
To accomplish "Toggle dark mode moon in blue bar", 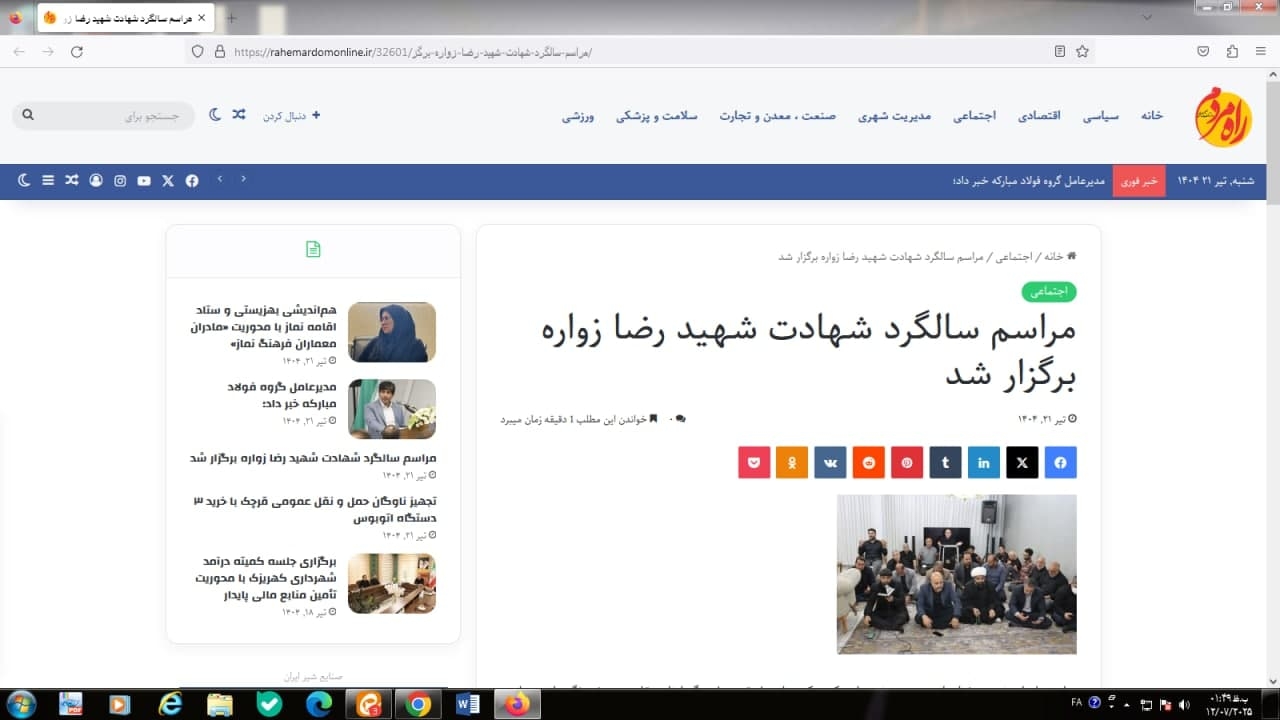I will pos(24,180).
